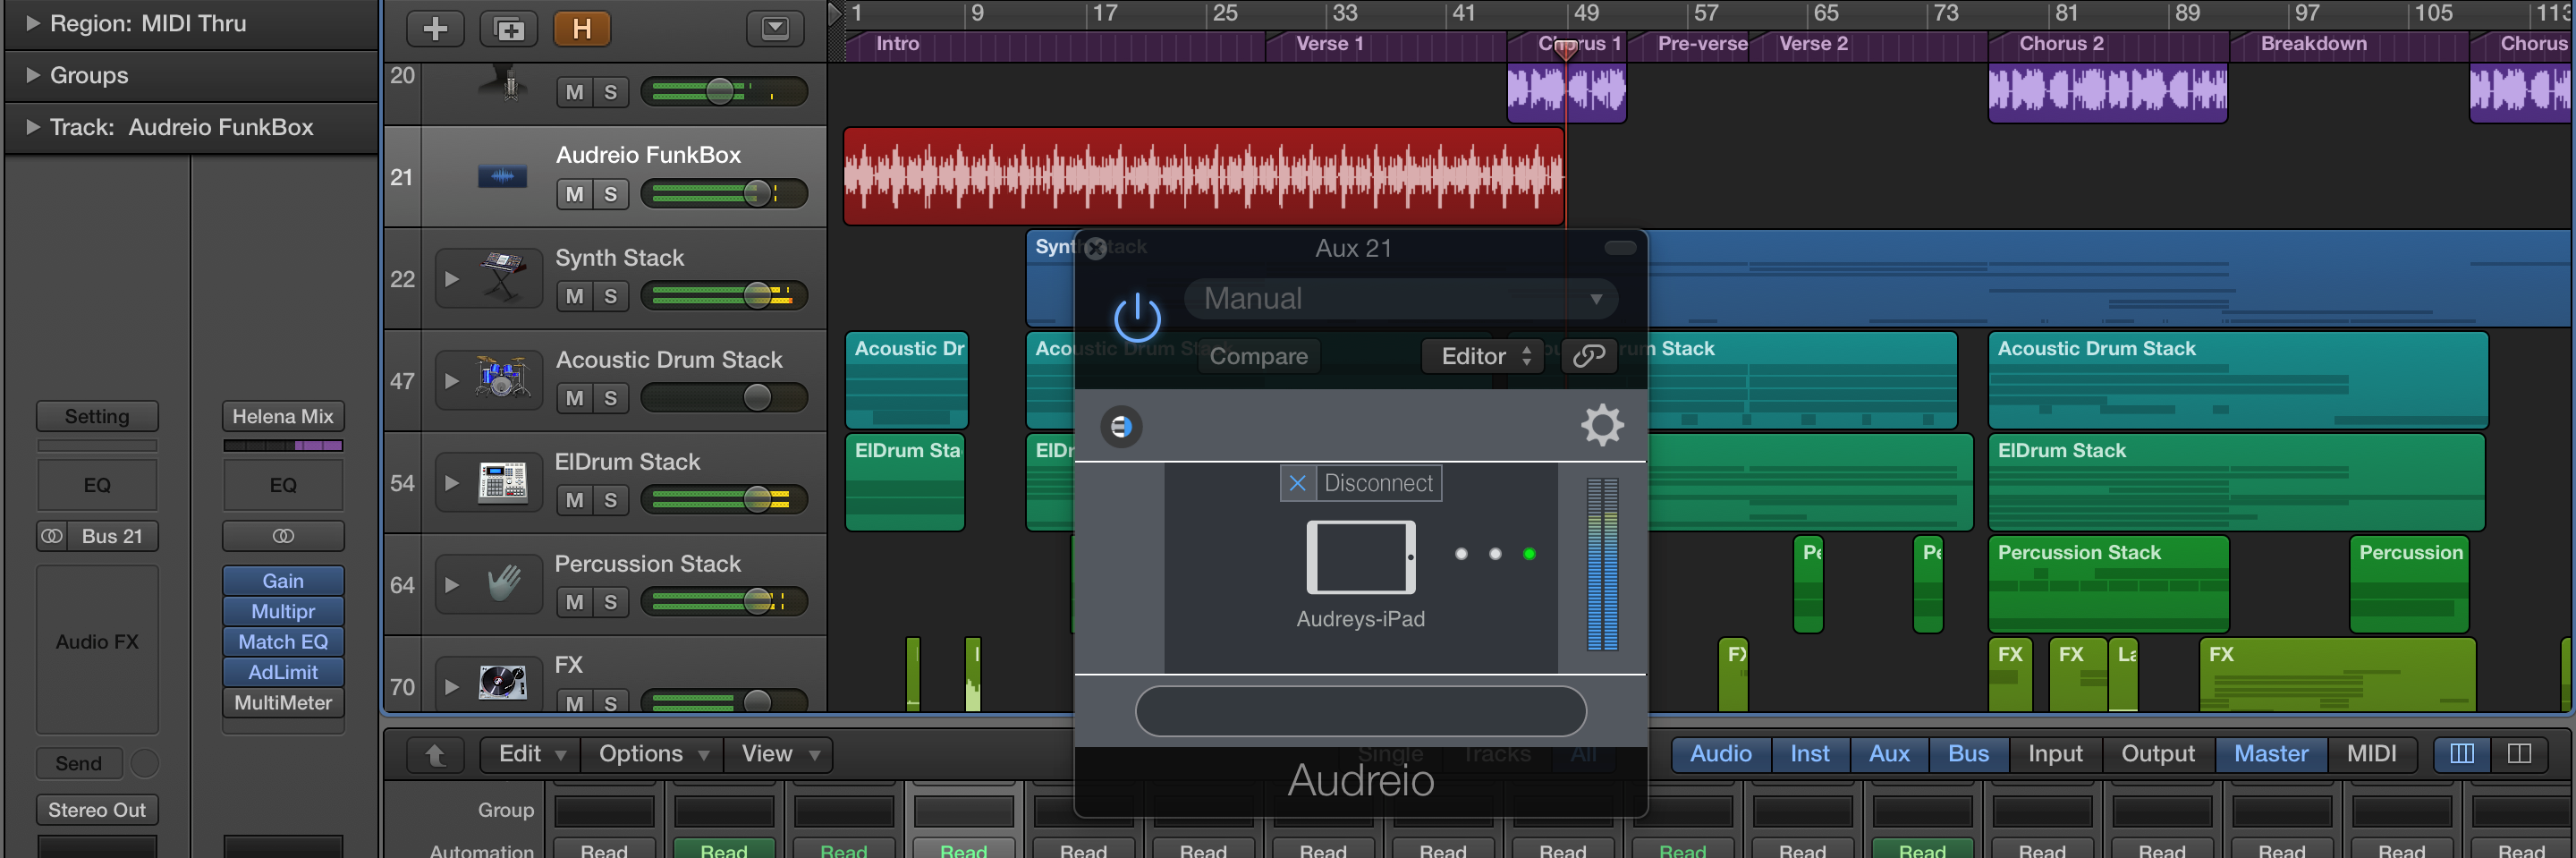
Task: Expand the Groups inspector section
Action: click(33, 75)
